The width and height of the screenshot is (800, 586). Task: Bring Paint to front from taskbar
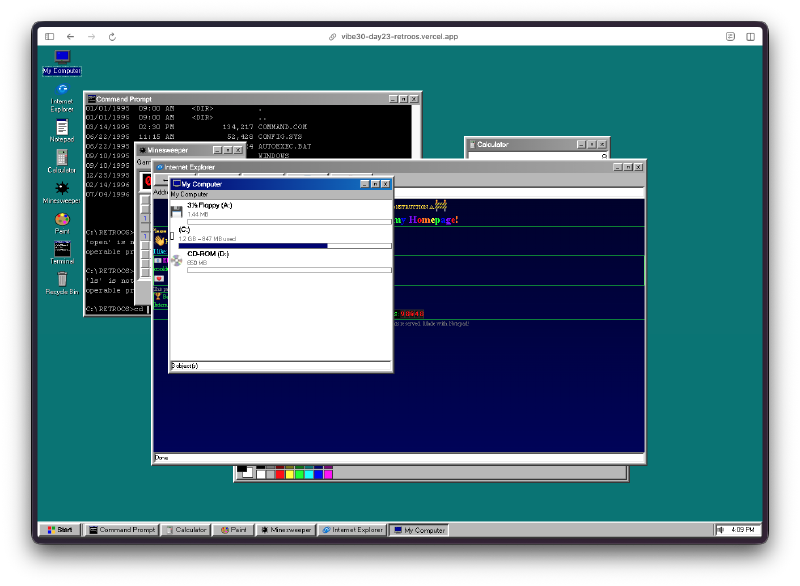[235, 530]
